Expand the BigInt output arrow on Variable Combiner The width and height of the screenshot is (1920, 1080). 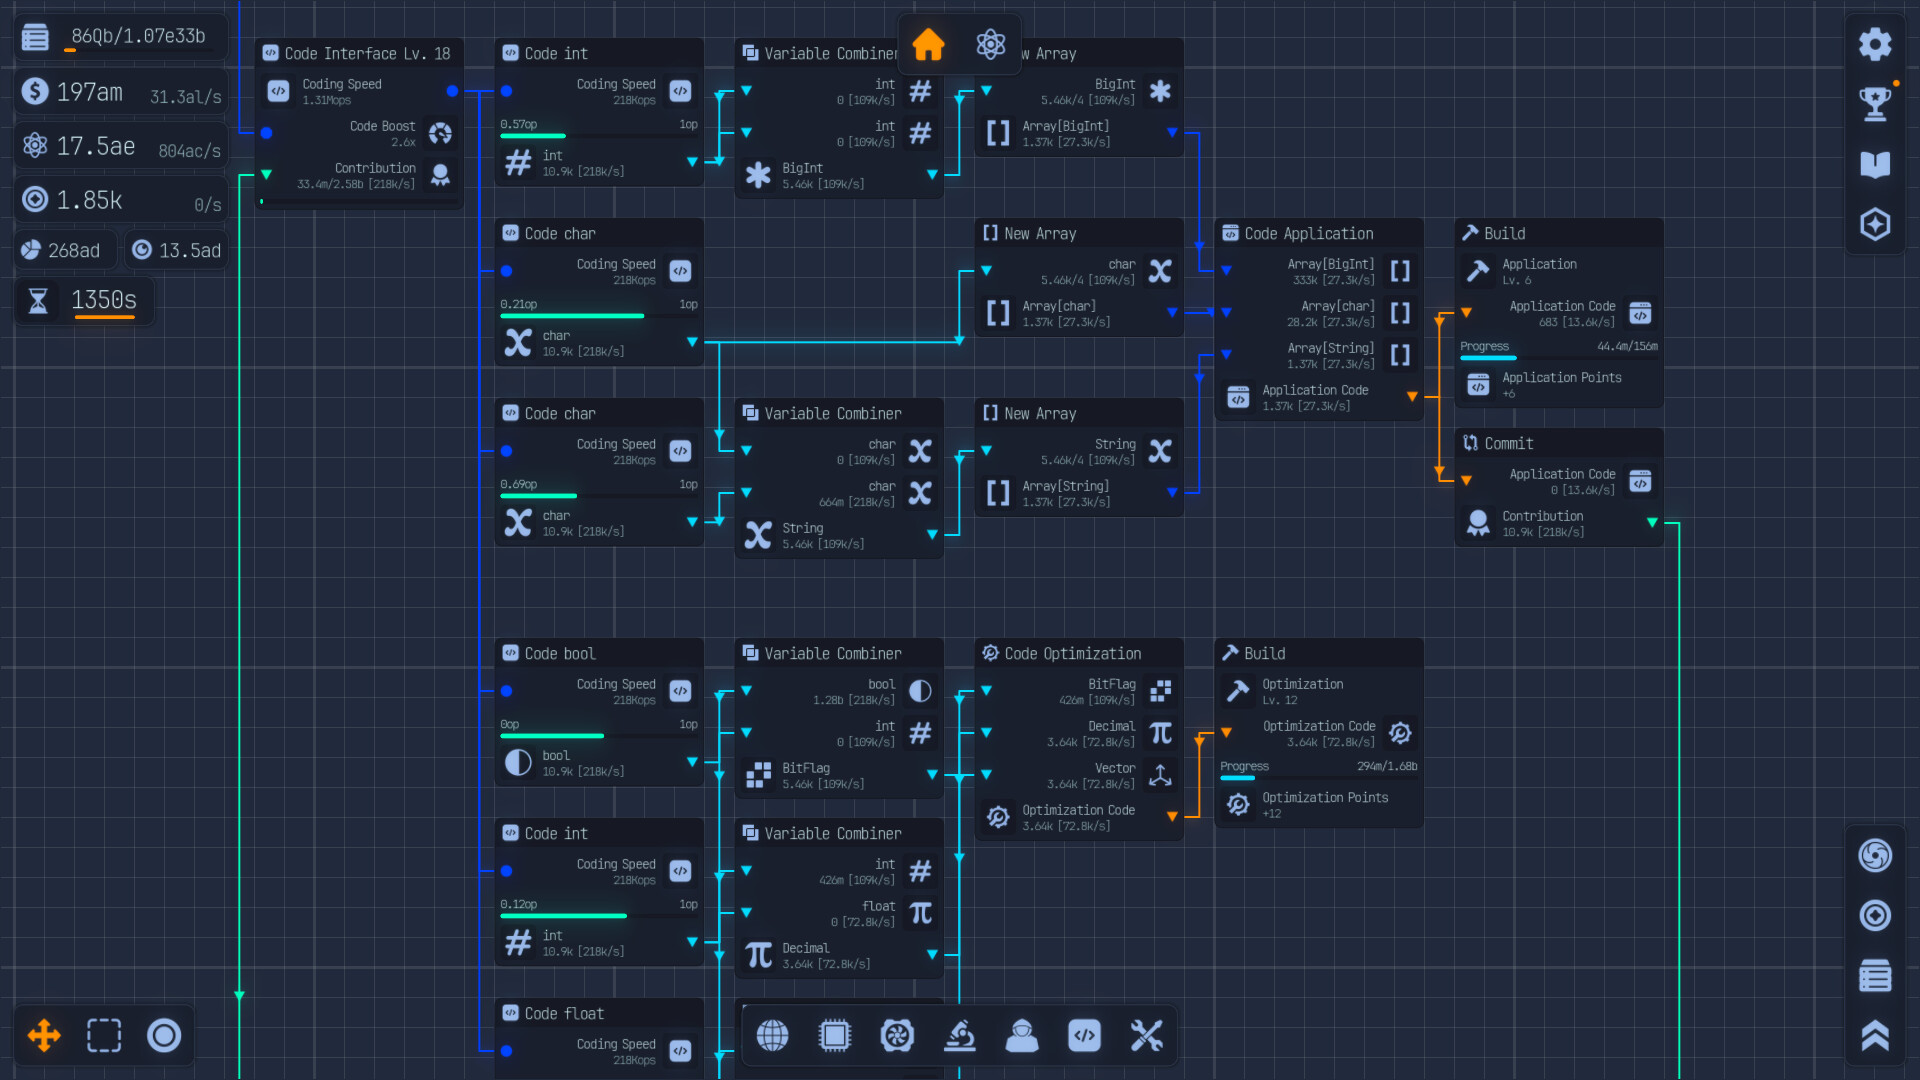[932, 174]
